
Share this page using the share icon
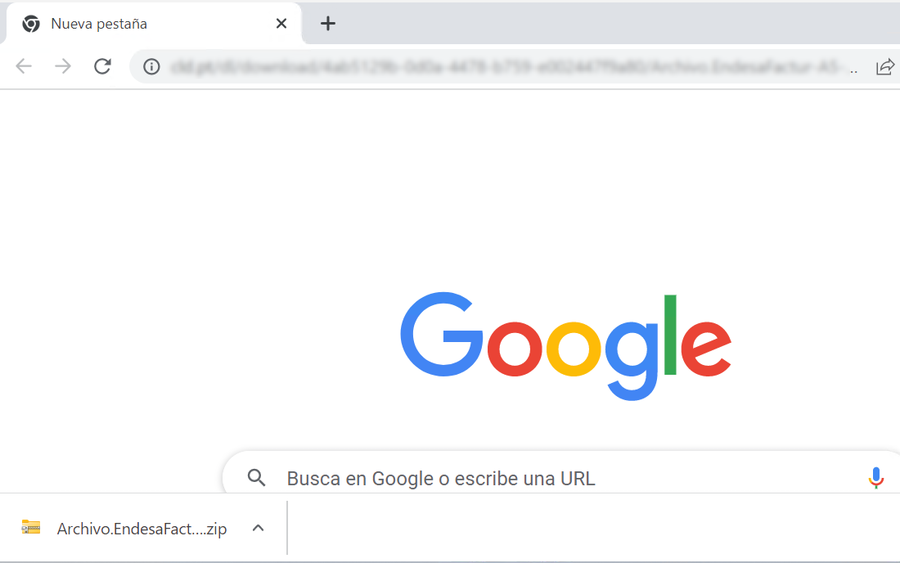point(885,67)
